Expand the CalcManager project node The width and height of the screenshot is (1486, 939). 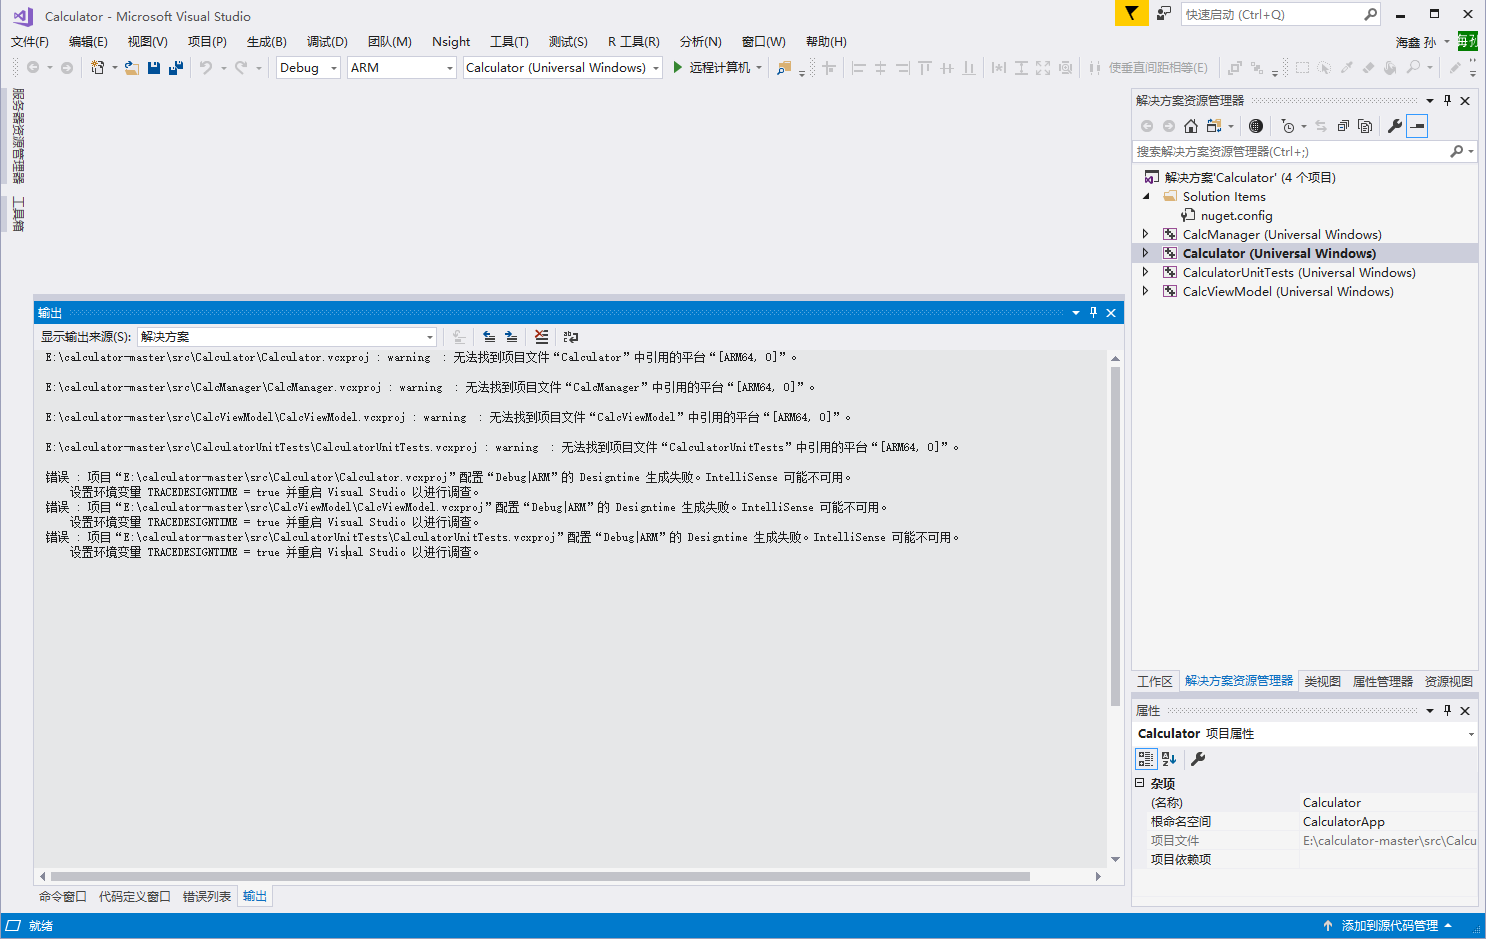coord(1145,233)
